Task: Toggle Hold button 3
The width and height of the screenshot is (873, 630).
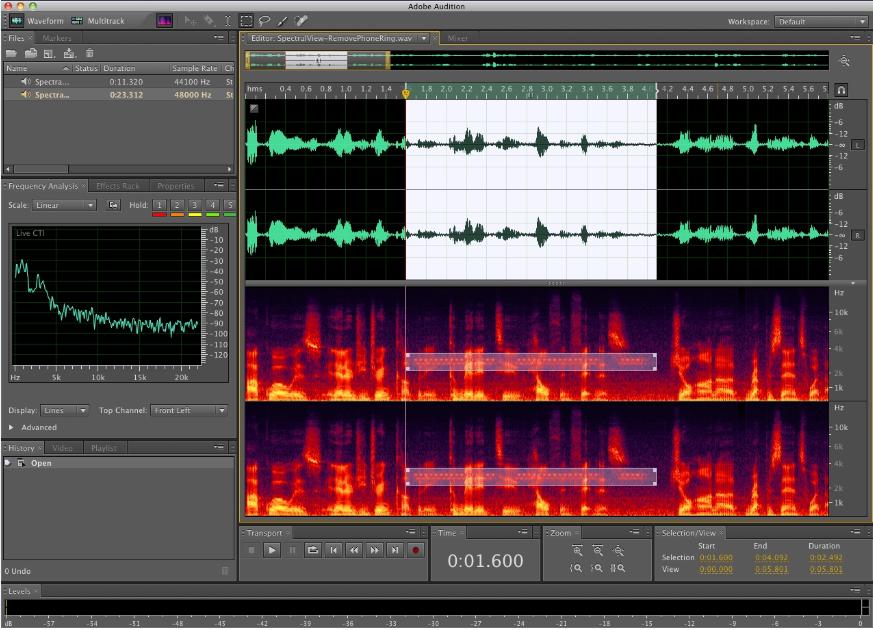Action: [x=195, y=205]
